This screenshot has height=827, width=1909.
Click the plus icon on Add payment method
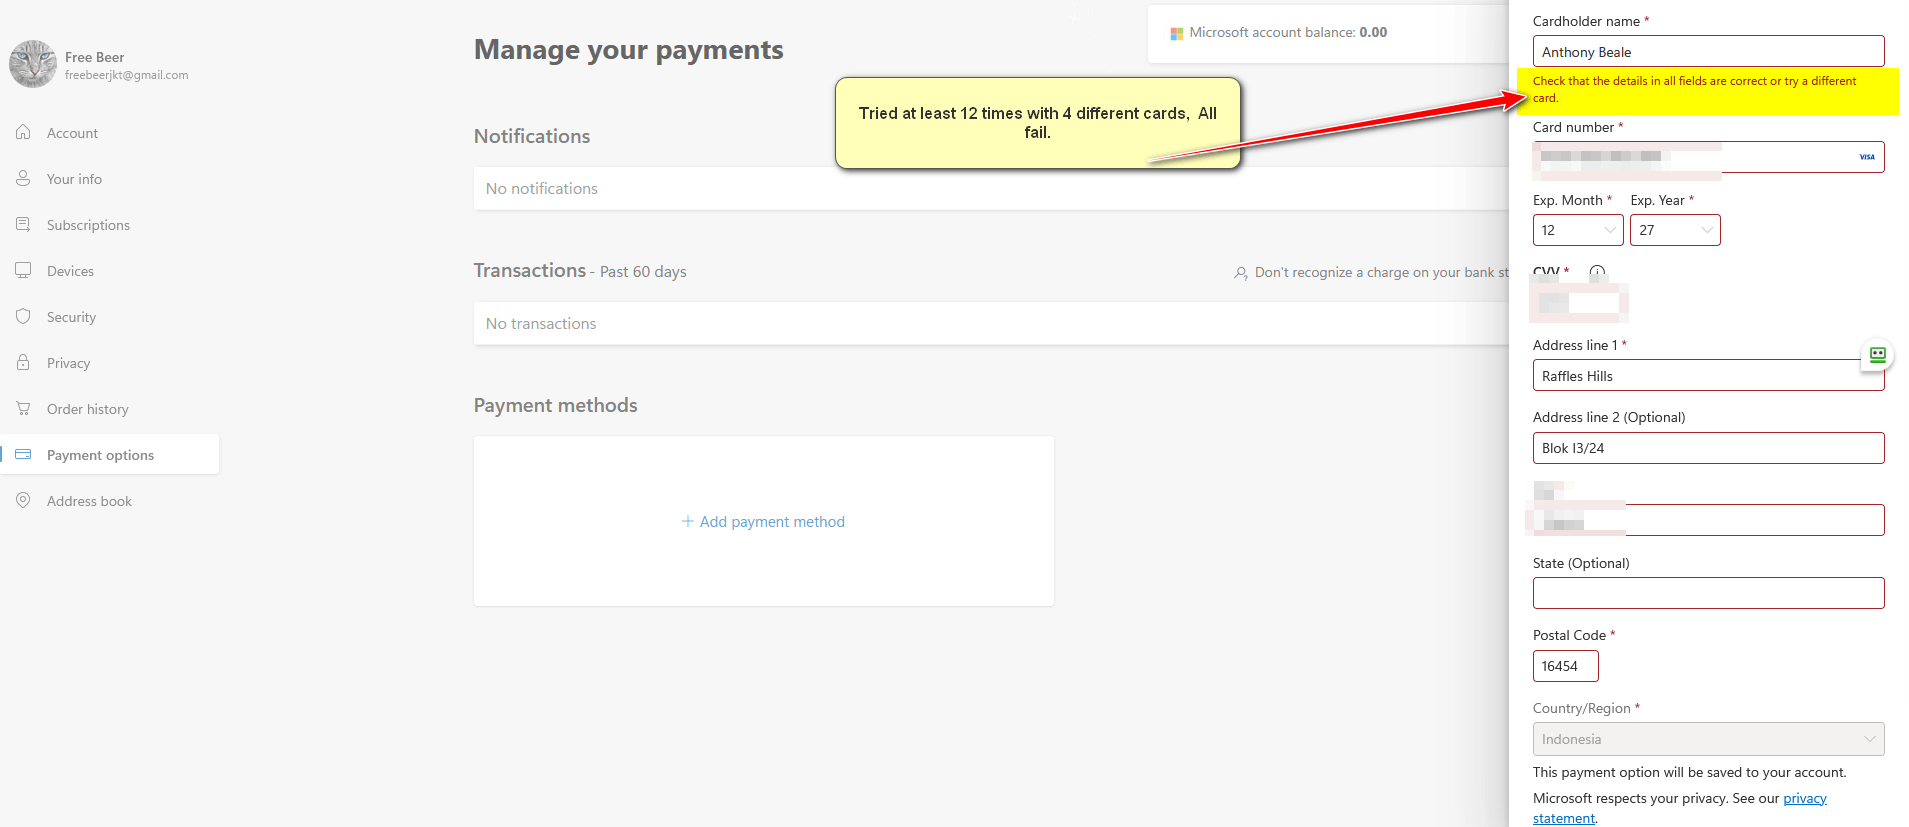[687, 521]
